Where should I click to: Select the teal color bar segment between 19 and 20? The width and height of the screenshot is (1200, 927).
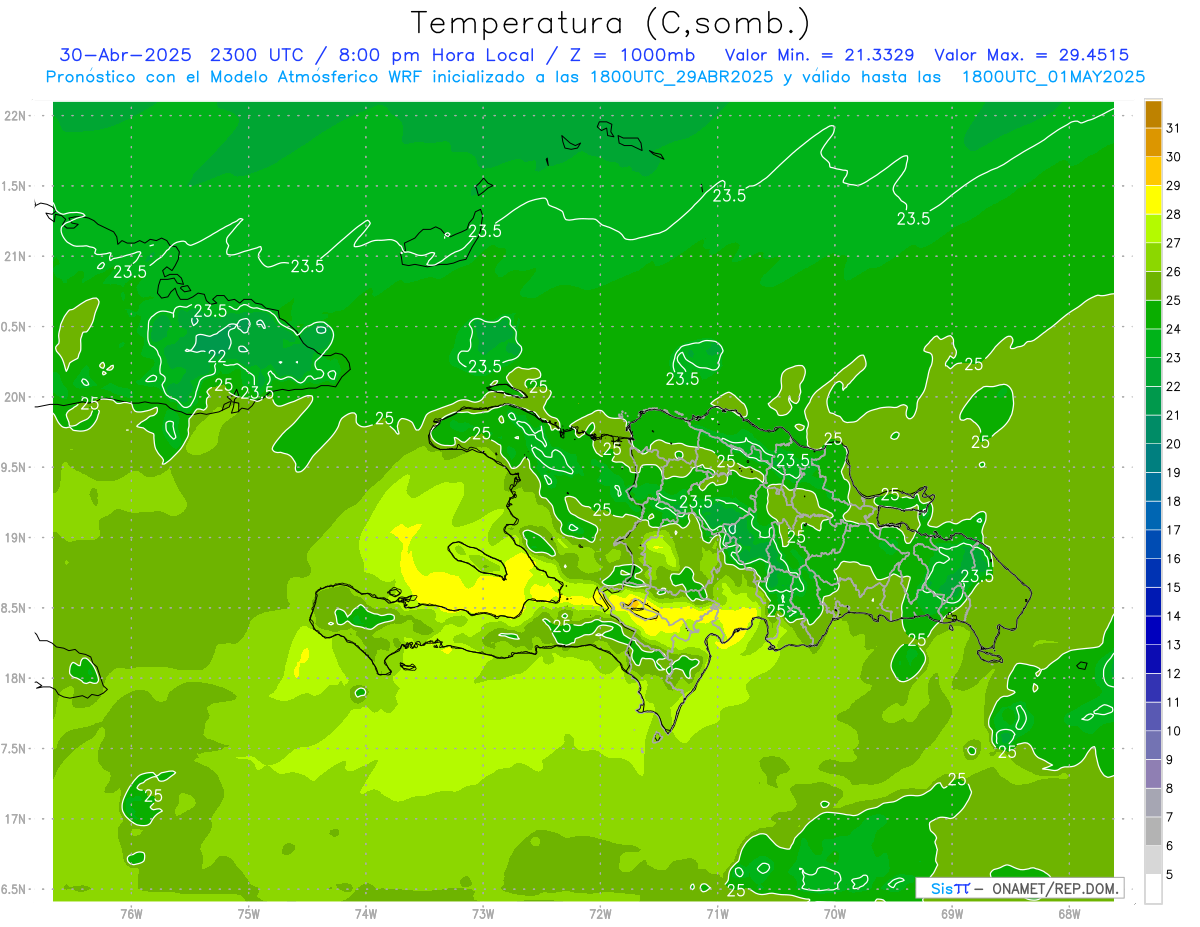[x=1153, y=458]
